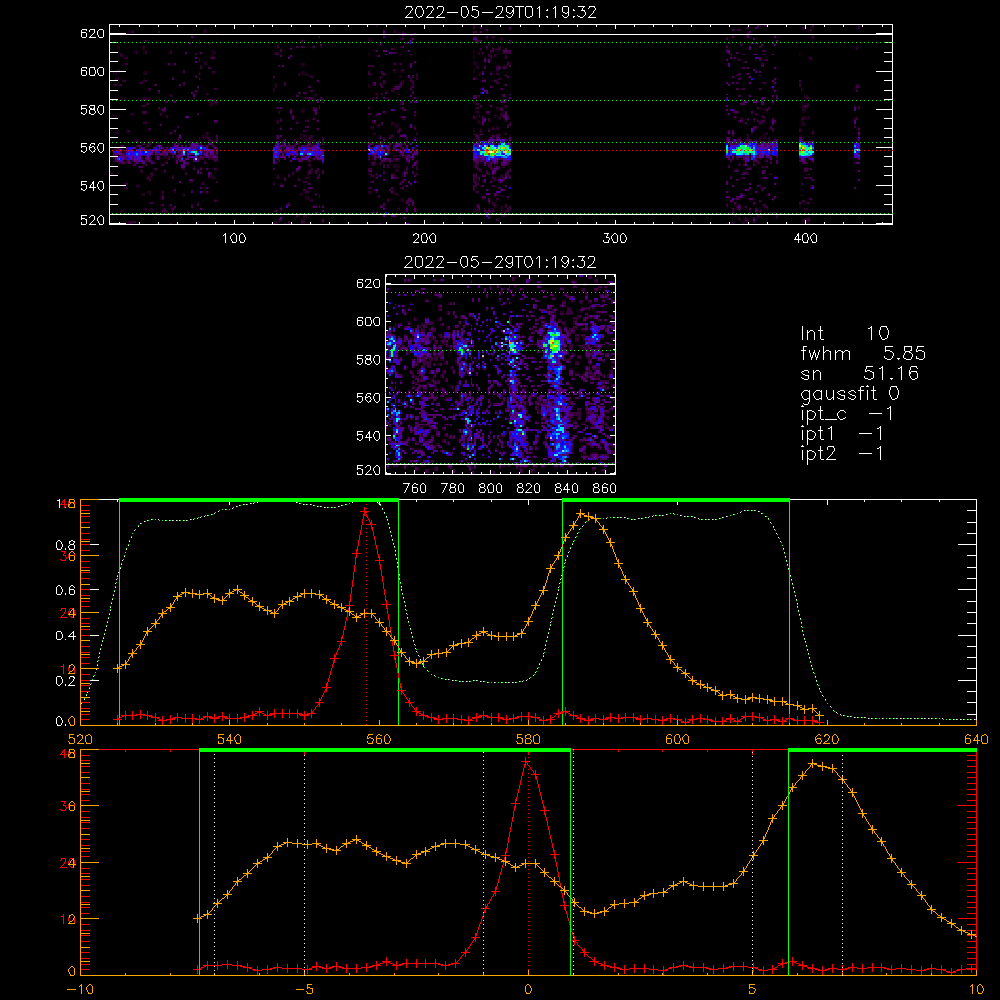This screenshot has height=1000, width=1000.
Task: Click the "560" y-axis label of the top spectrogram
Action: (x=92, y=147)
